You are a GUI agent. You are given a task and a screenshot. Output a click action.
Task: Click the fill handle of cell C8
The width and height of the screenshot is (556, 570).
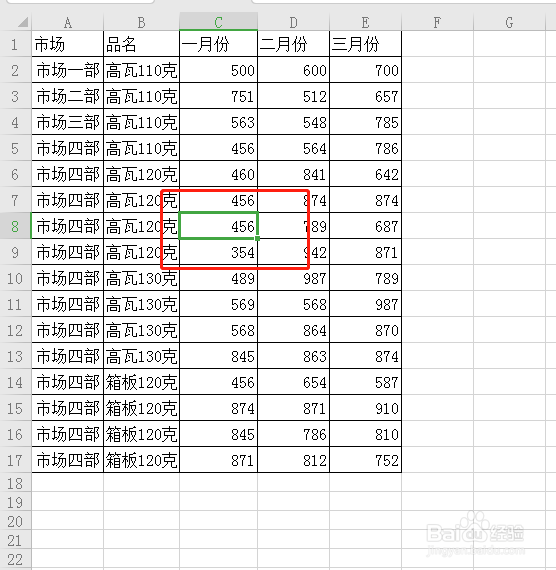point(257,238)
